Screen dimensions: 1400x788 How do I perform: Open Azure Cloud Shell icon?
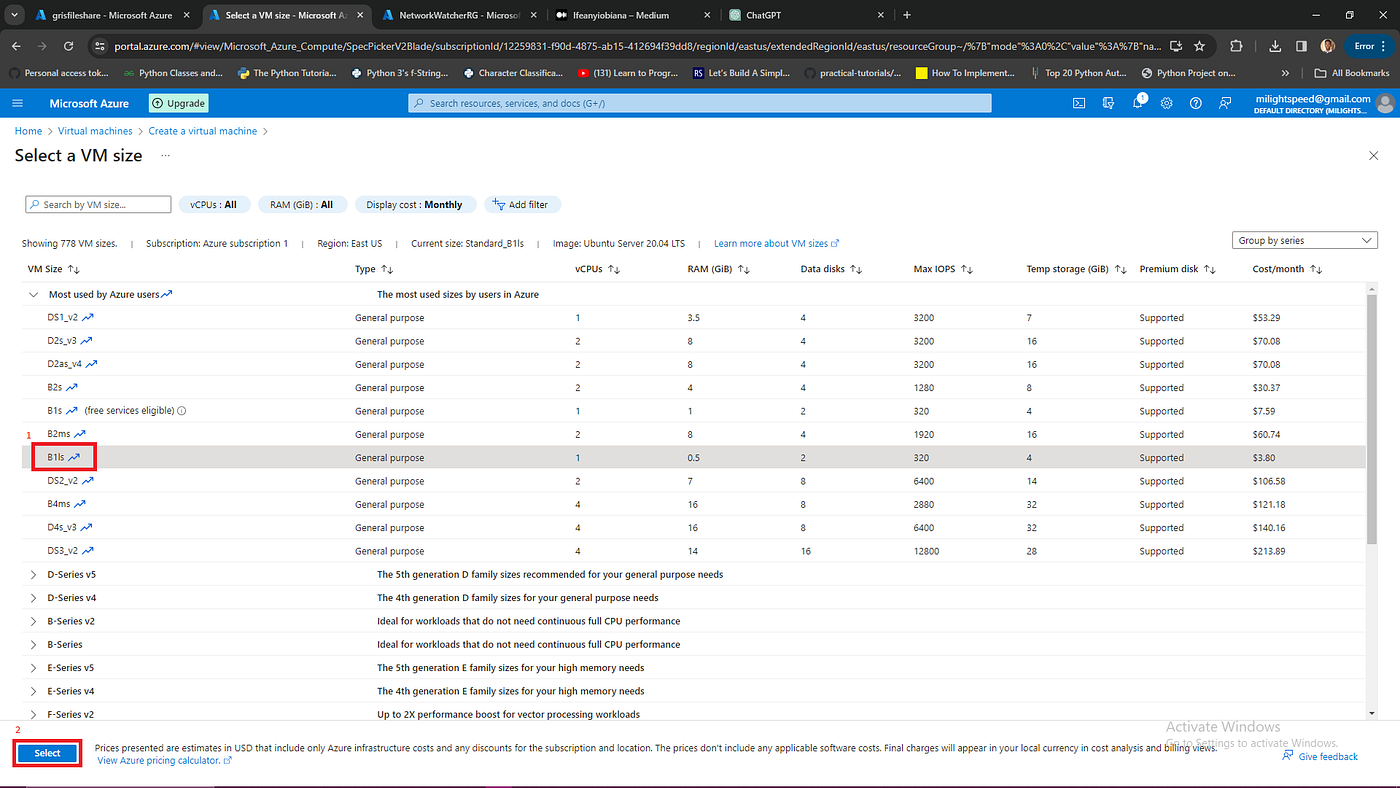[1079, 103]
